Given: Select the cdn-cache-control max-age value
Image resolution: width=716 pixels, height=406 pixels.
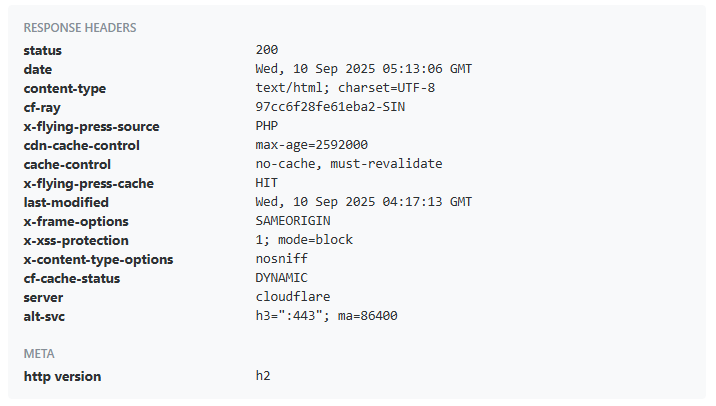Looking at the screenshot, I should pos(311,145).
